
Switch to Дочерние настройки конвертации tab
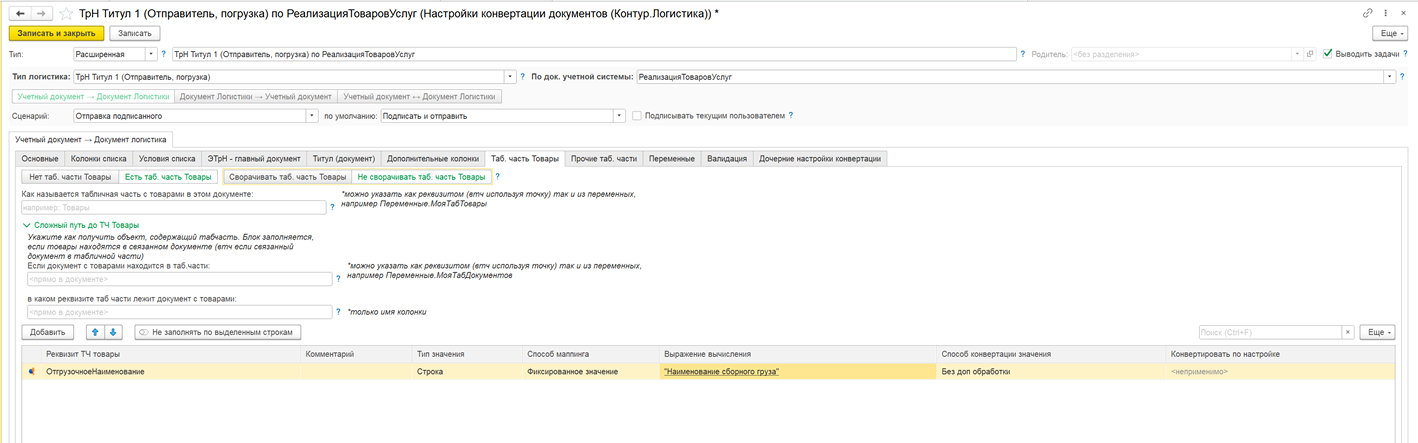(x=820, y=158)
